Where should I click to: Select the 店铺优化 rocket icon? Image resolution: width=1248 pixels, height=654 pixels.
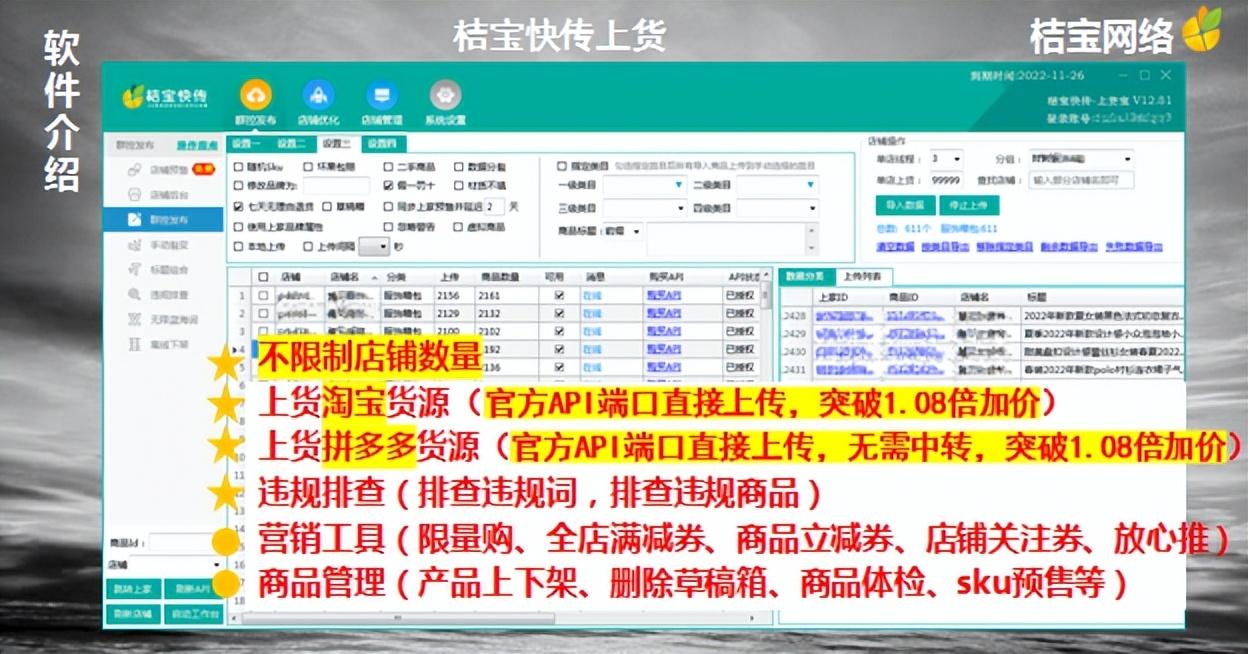(318, 102)
